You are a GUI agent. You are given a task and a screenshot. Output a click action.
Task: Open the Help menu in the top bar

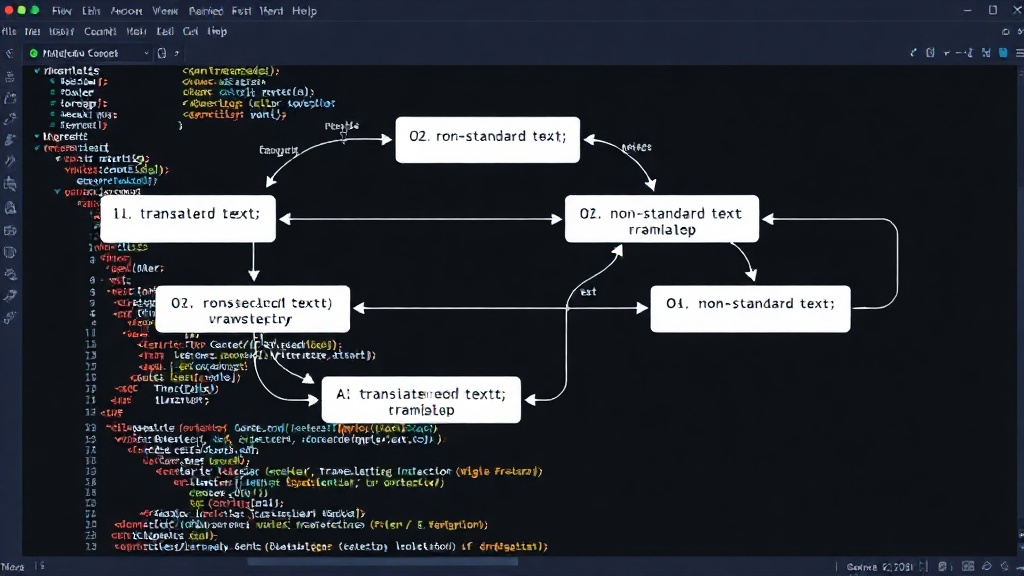point(304,11)
